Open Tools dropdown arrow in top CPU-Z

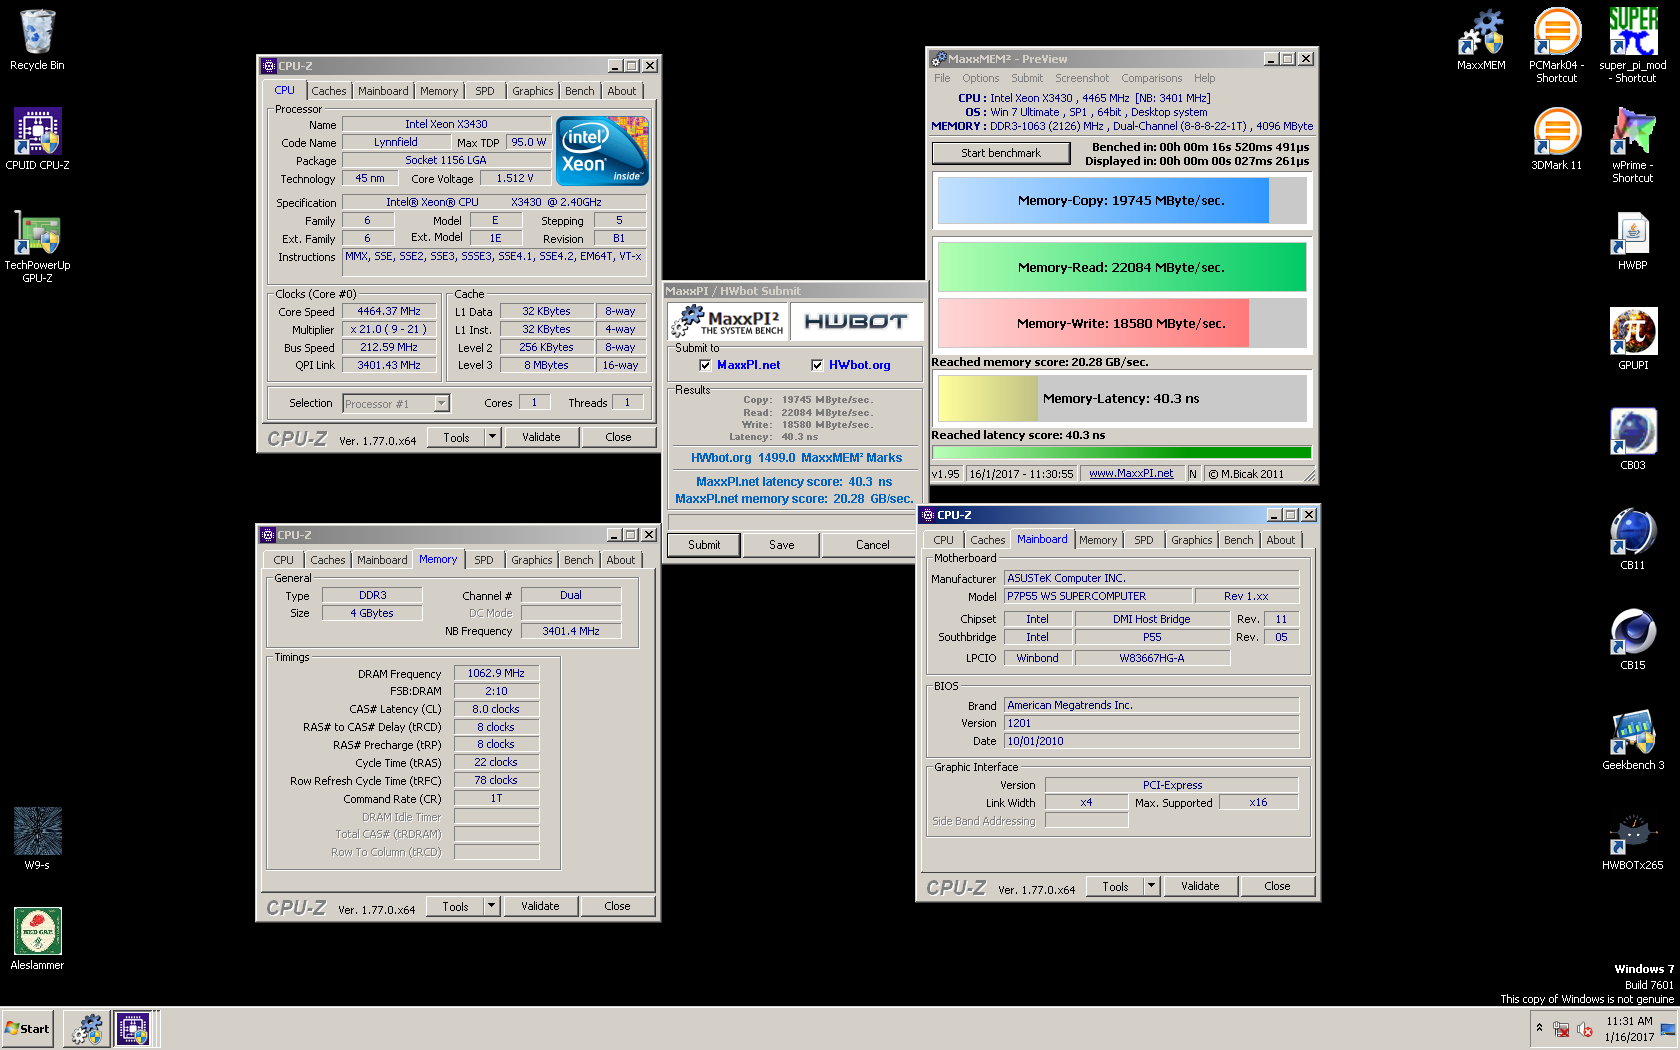[492, 437]
